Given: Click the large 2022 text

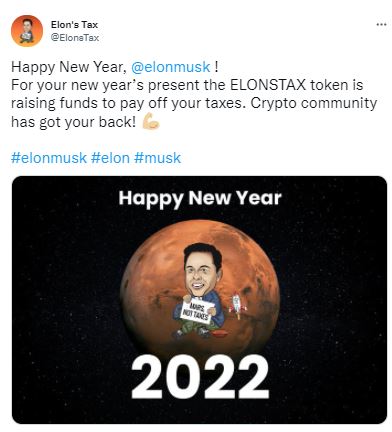Looking at the screenshot, I should tap(200, 377).
